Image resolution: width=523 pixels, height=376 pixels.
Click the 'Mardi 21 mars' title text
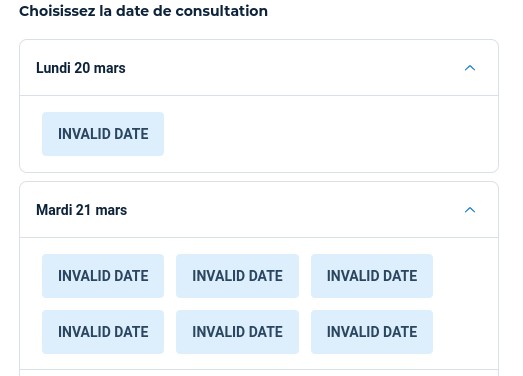click(81, 210)
